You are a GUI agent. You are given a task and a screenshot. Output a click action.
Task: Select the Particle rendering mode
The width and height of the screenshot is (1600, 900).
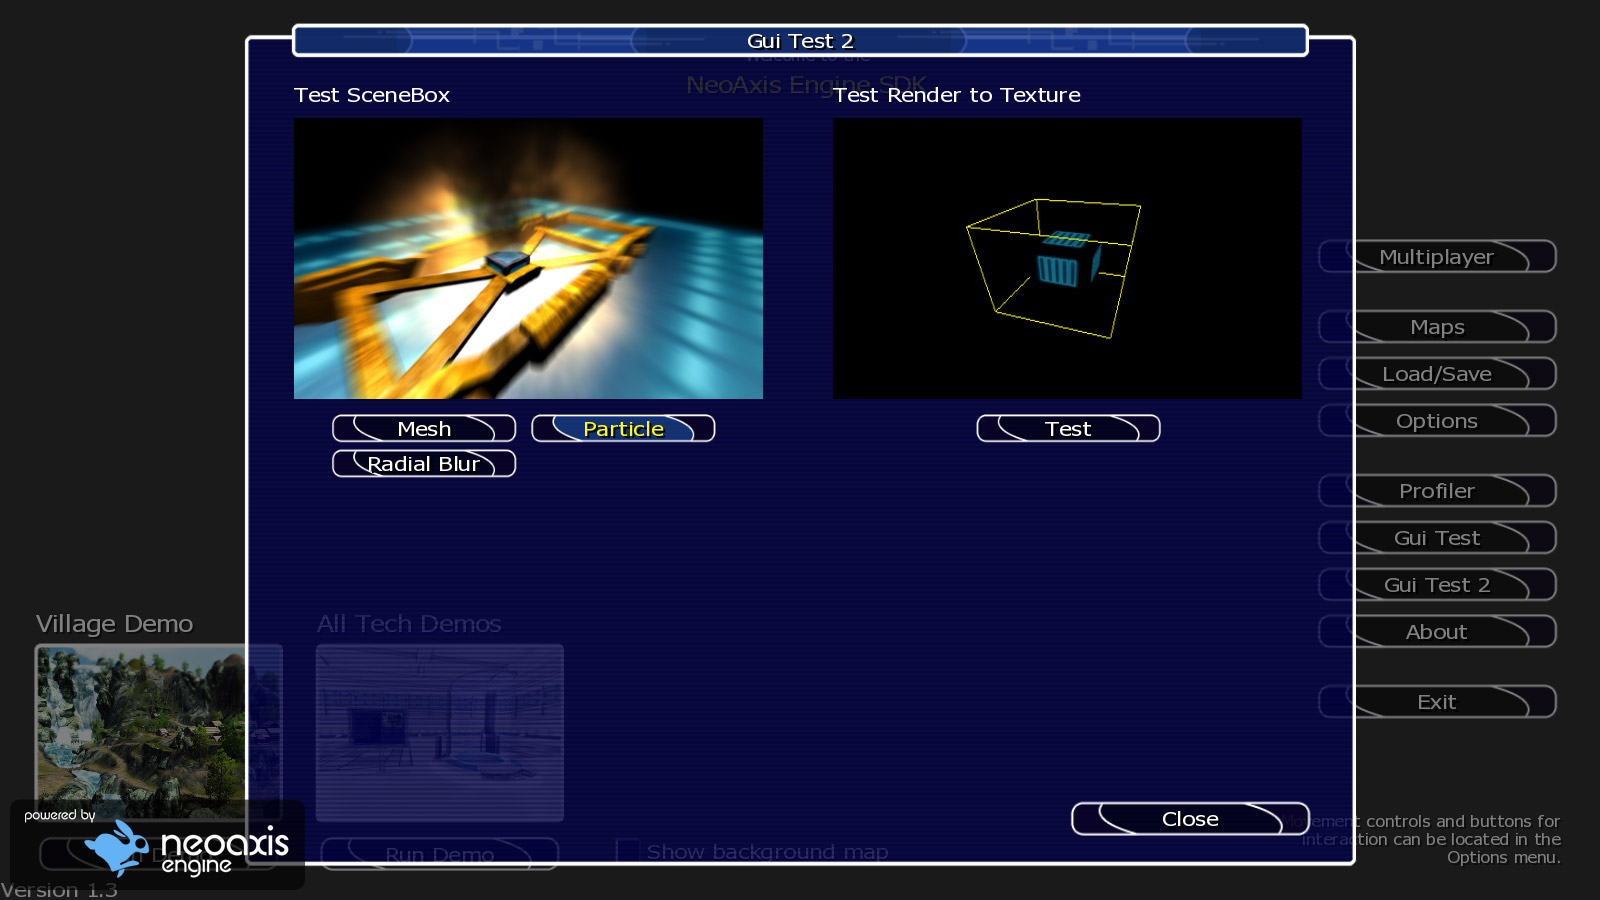(x=623, y=428)
